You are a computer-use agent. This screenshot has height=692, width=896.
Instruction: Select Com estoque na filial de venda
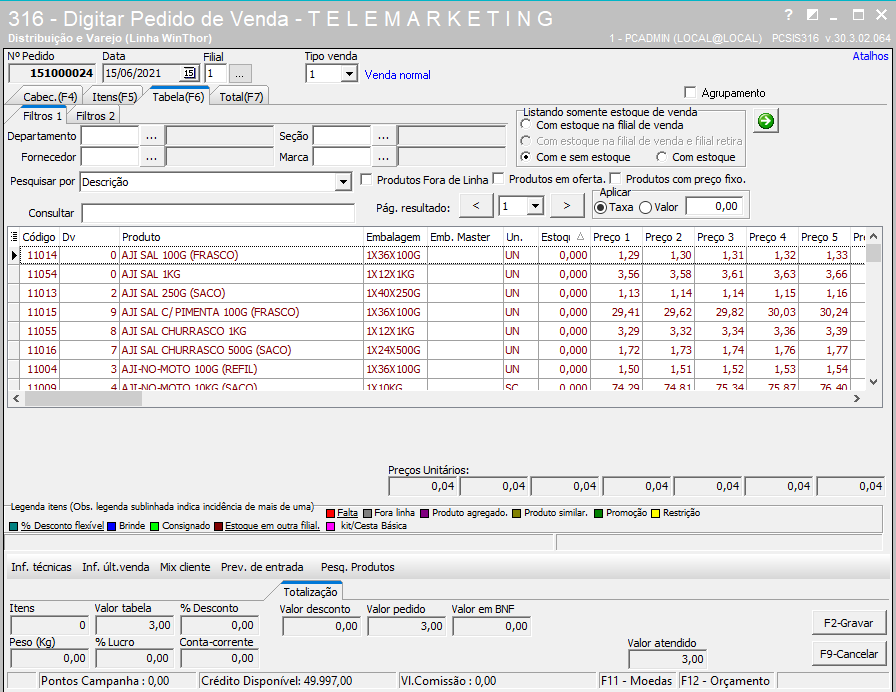[526, 125]
